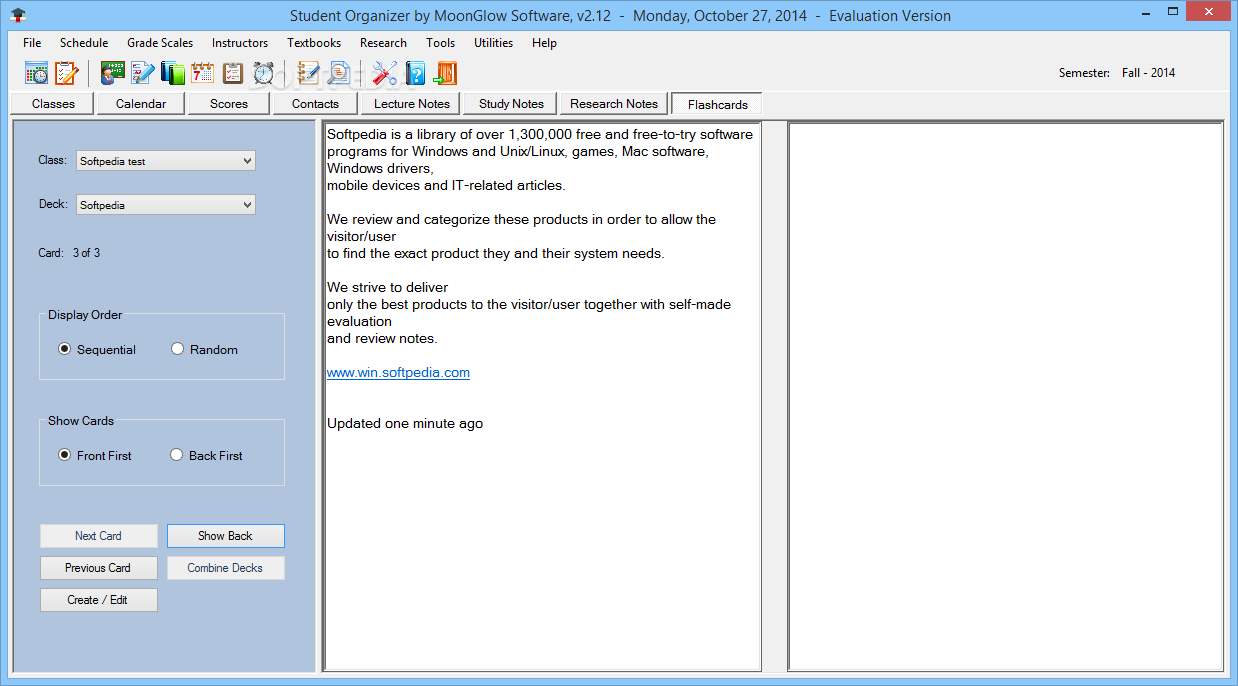Open the Instructors menu

coord(240,43)
